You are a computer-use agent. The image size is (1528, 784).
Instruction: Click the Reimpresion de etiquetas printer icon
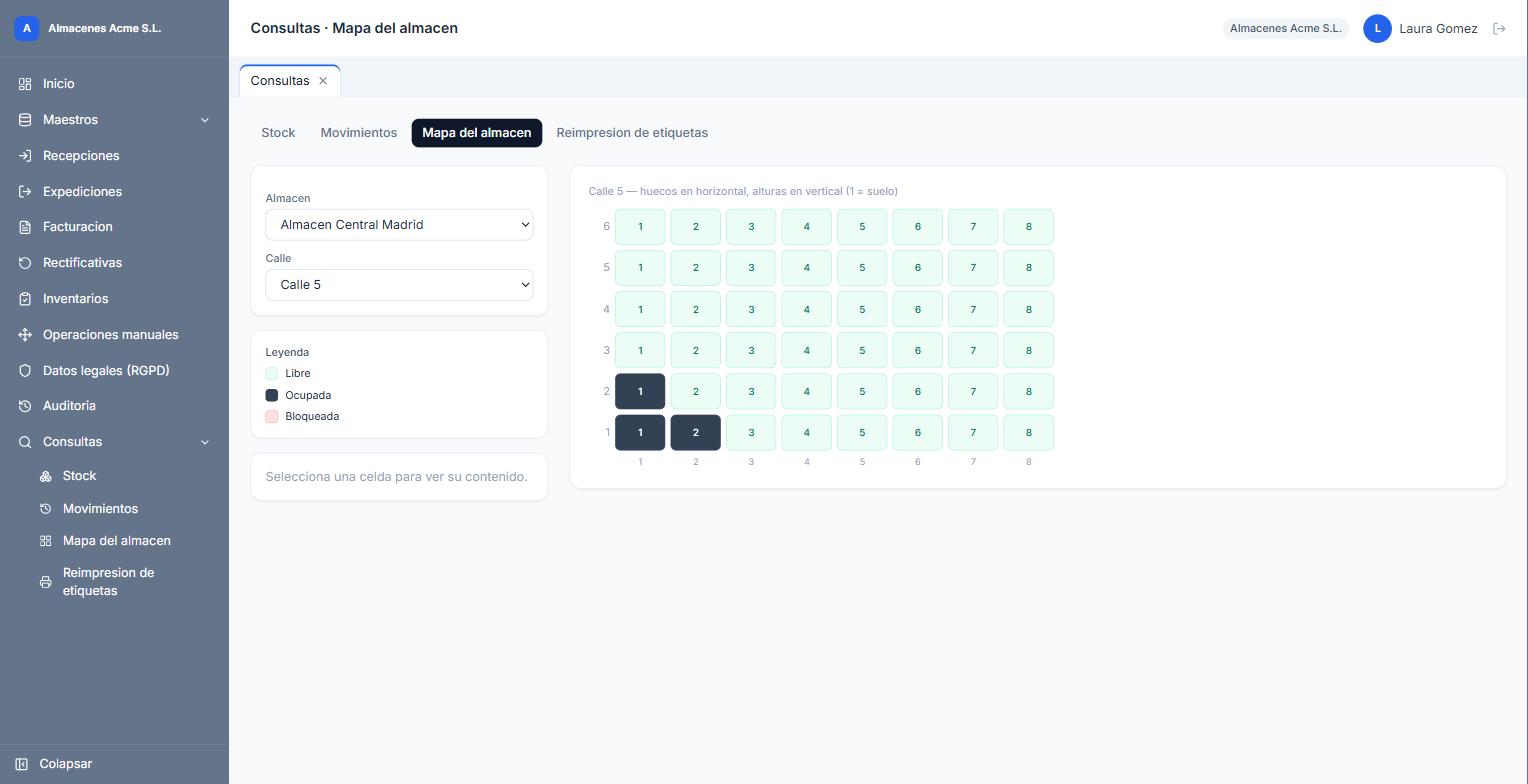point(46,582)
